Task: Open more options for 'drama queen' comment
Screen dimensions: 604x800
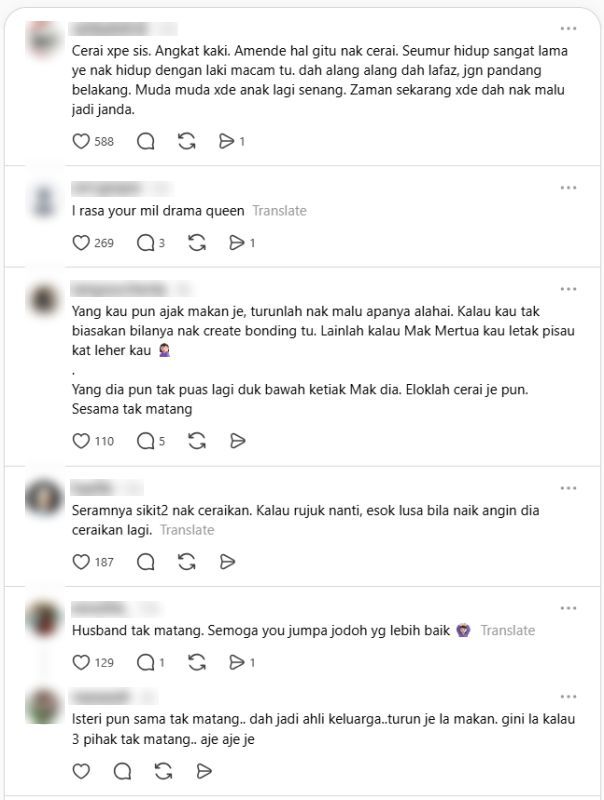Action: point(568,188)
